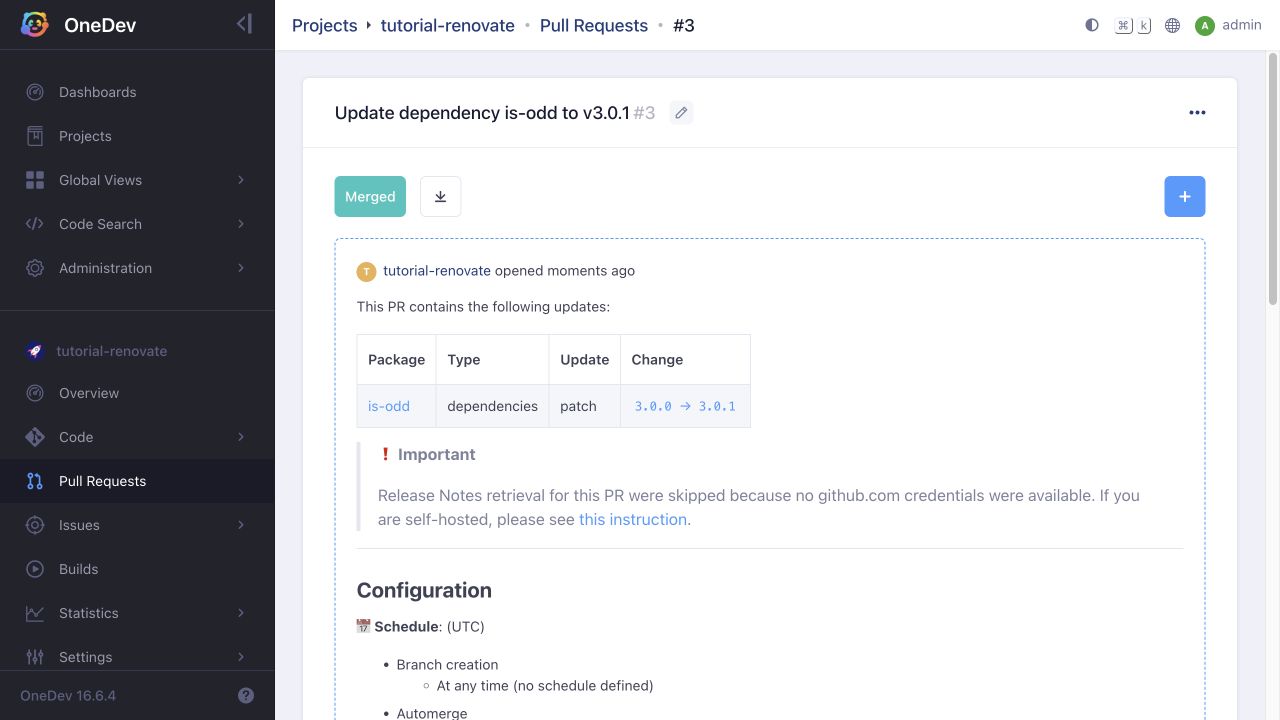
Task: Click the admin username text
Action: (x=1242, y=25)
